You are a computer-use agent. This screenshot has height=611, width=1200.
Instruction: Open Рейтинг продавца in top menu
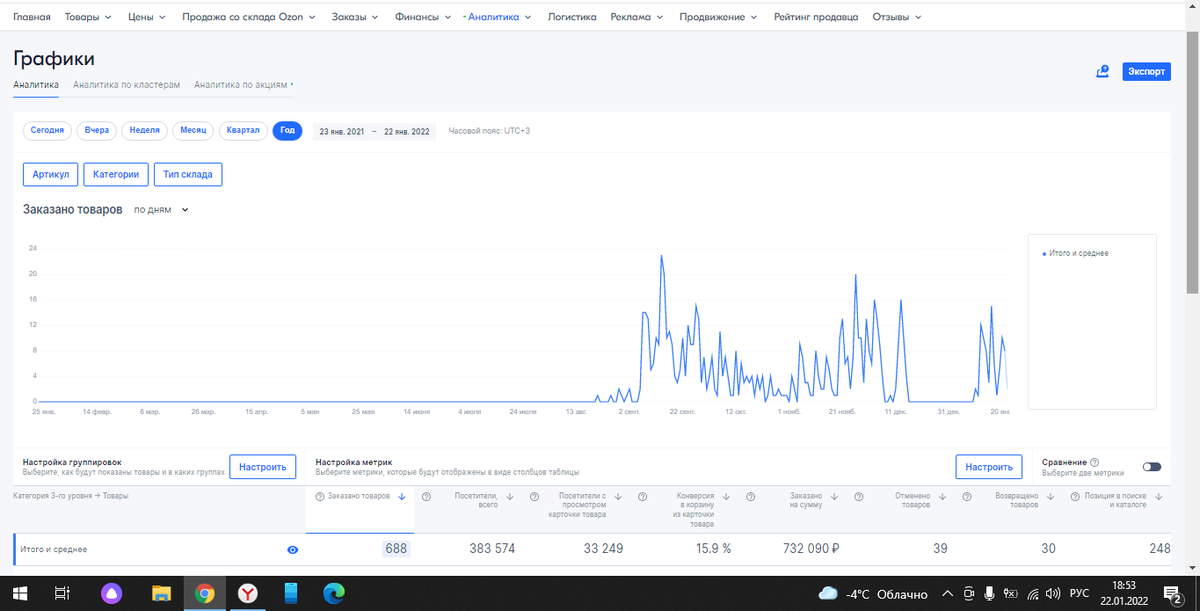[x=816, y=17]
